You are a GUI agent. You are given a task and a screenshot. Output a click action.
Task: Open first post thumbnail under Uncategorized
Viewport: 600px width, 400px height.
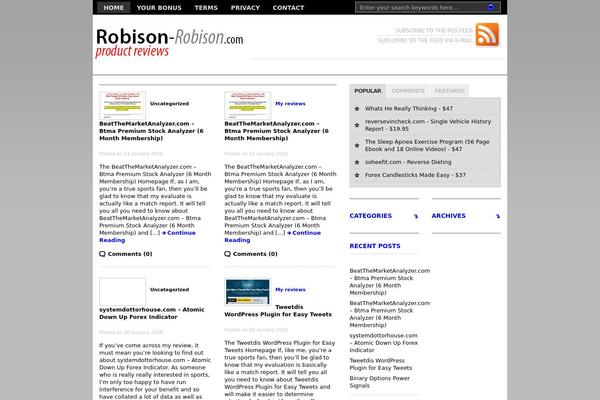coord(122,105)
